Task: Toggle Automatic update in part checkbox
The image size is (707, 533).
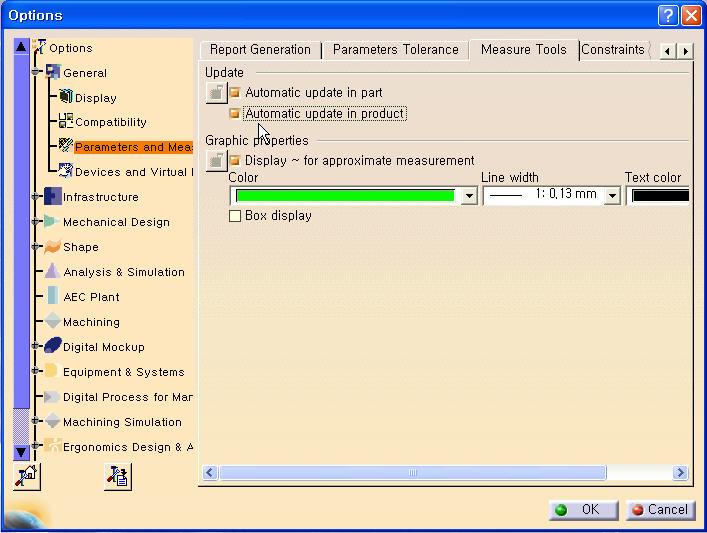Action: [236, 93]
